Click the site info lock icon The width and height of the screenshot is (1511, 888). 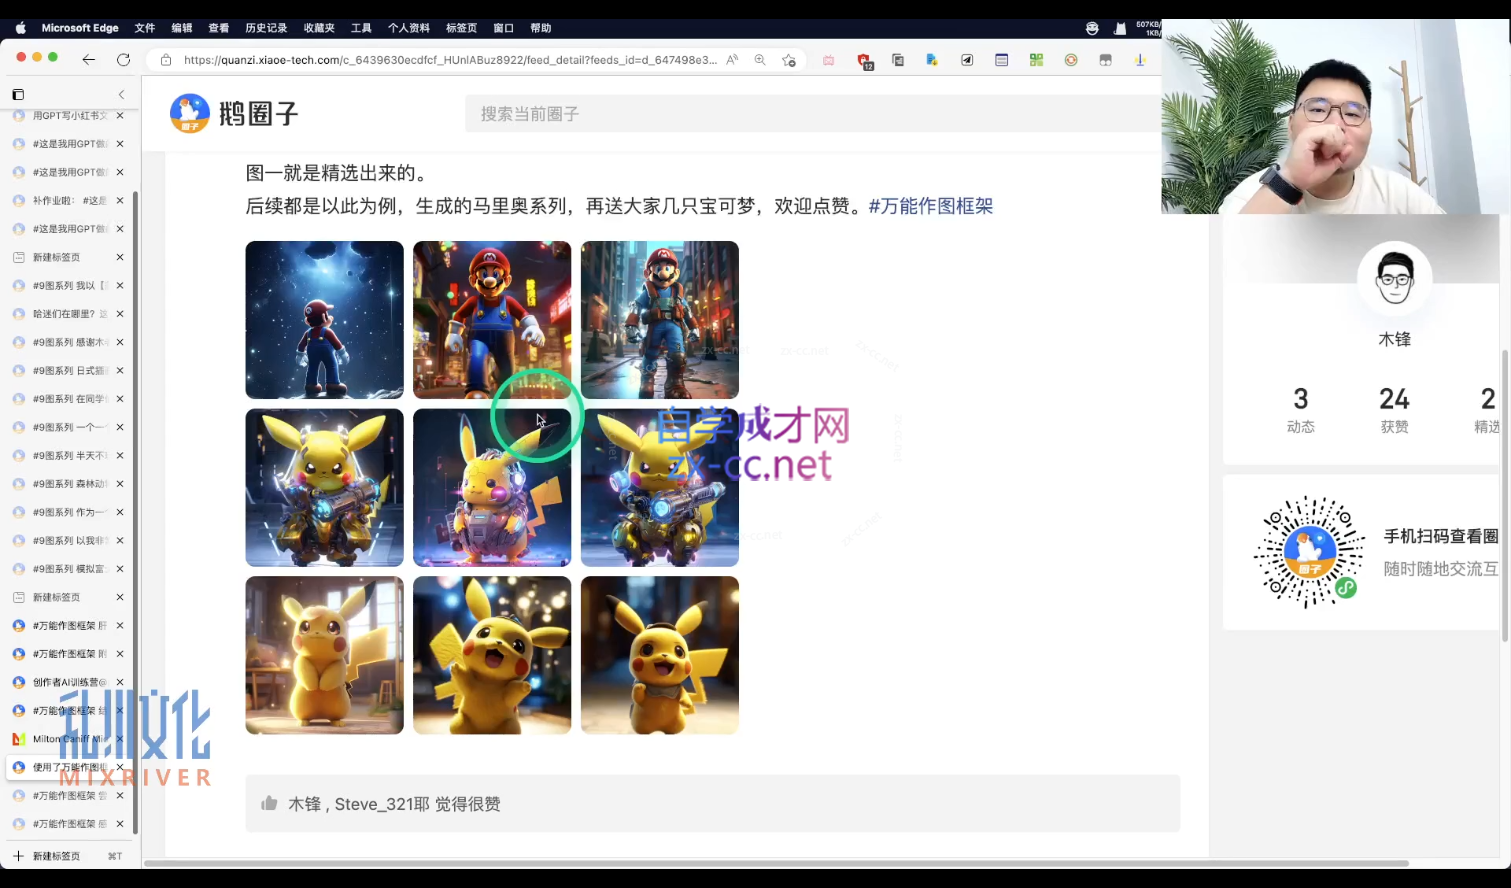tap(166, 60)
